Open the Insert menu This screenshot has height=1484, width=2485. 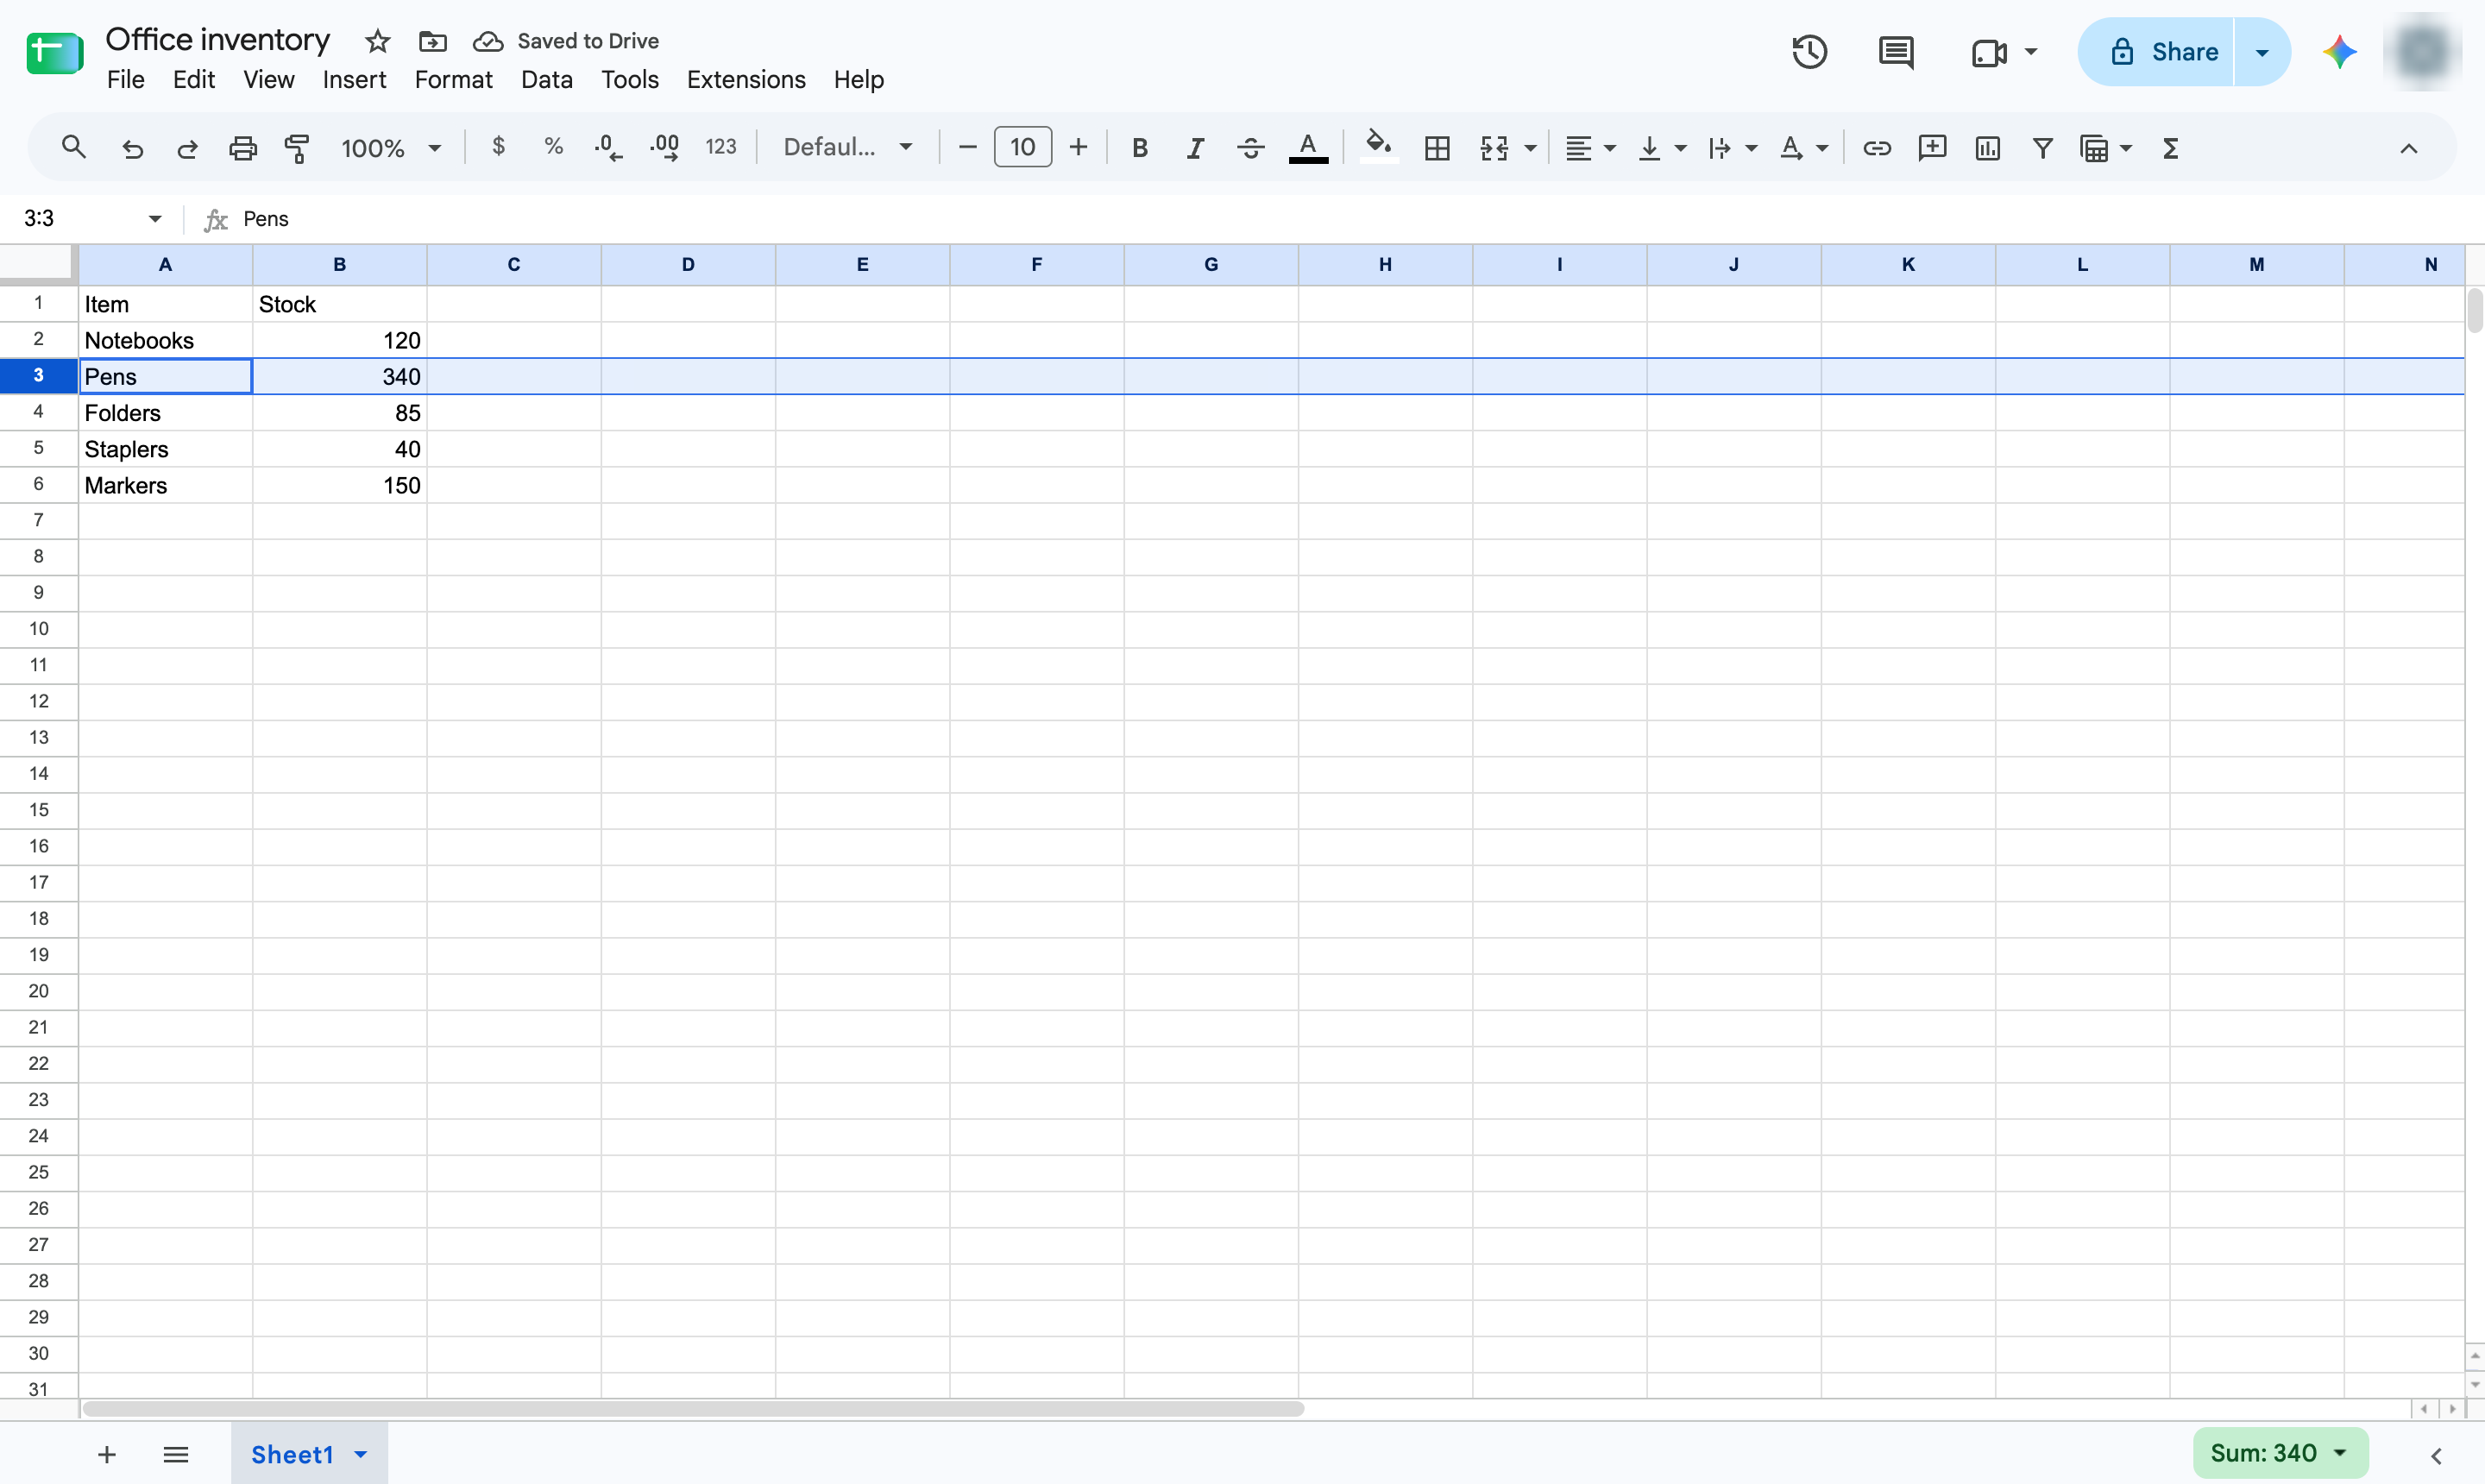(x=354, y=80)
